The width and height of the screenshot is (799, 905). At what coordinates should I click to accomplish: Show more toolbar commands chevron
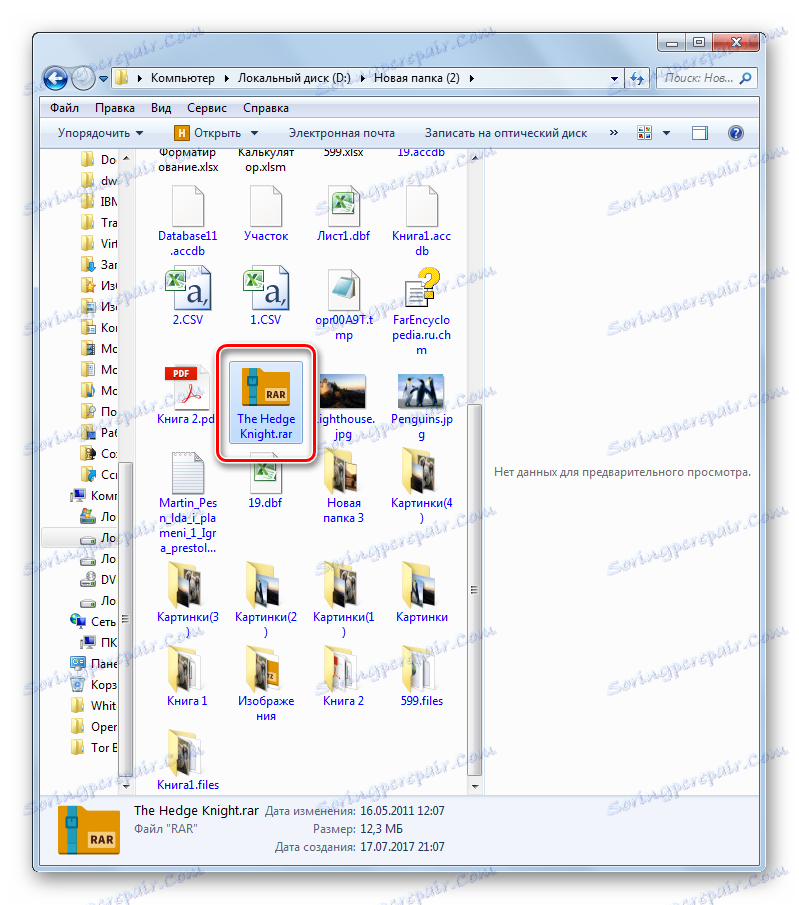(614, 133)
